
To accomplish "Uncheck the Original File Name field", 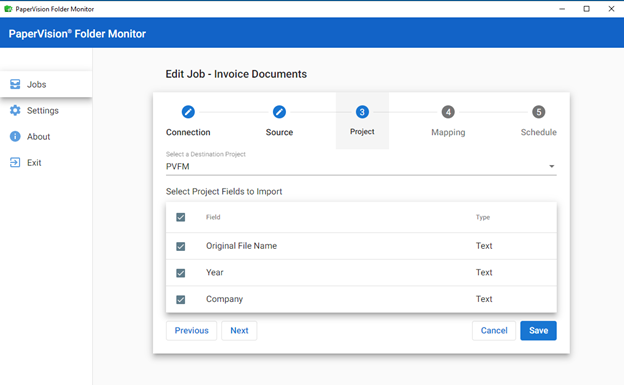I will pyautogui.click(x=181, y=246).
